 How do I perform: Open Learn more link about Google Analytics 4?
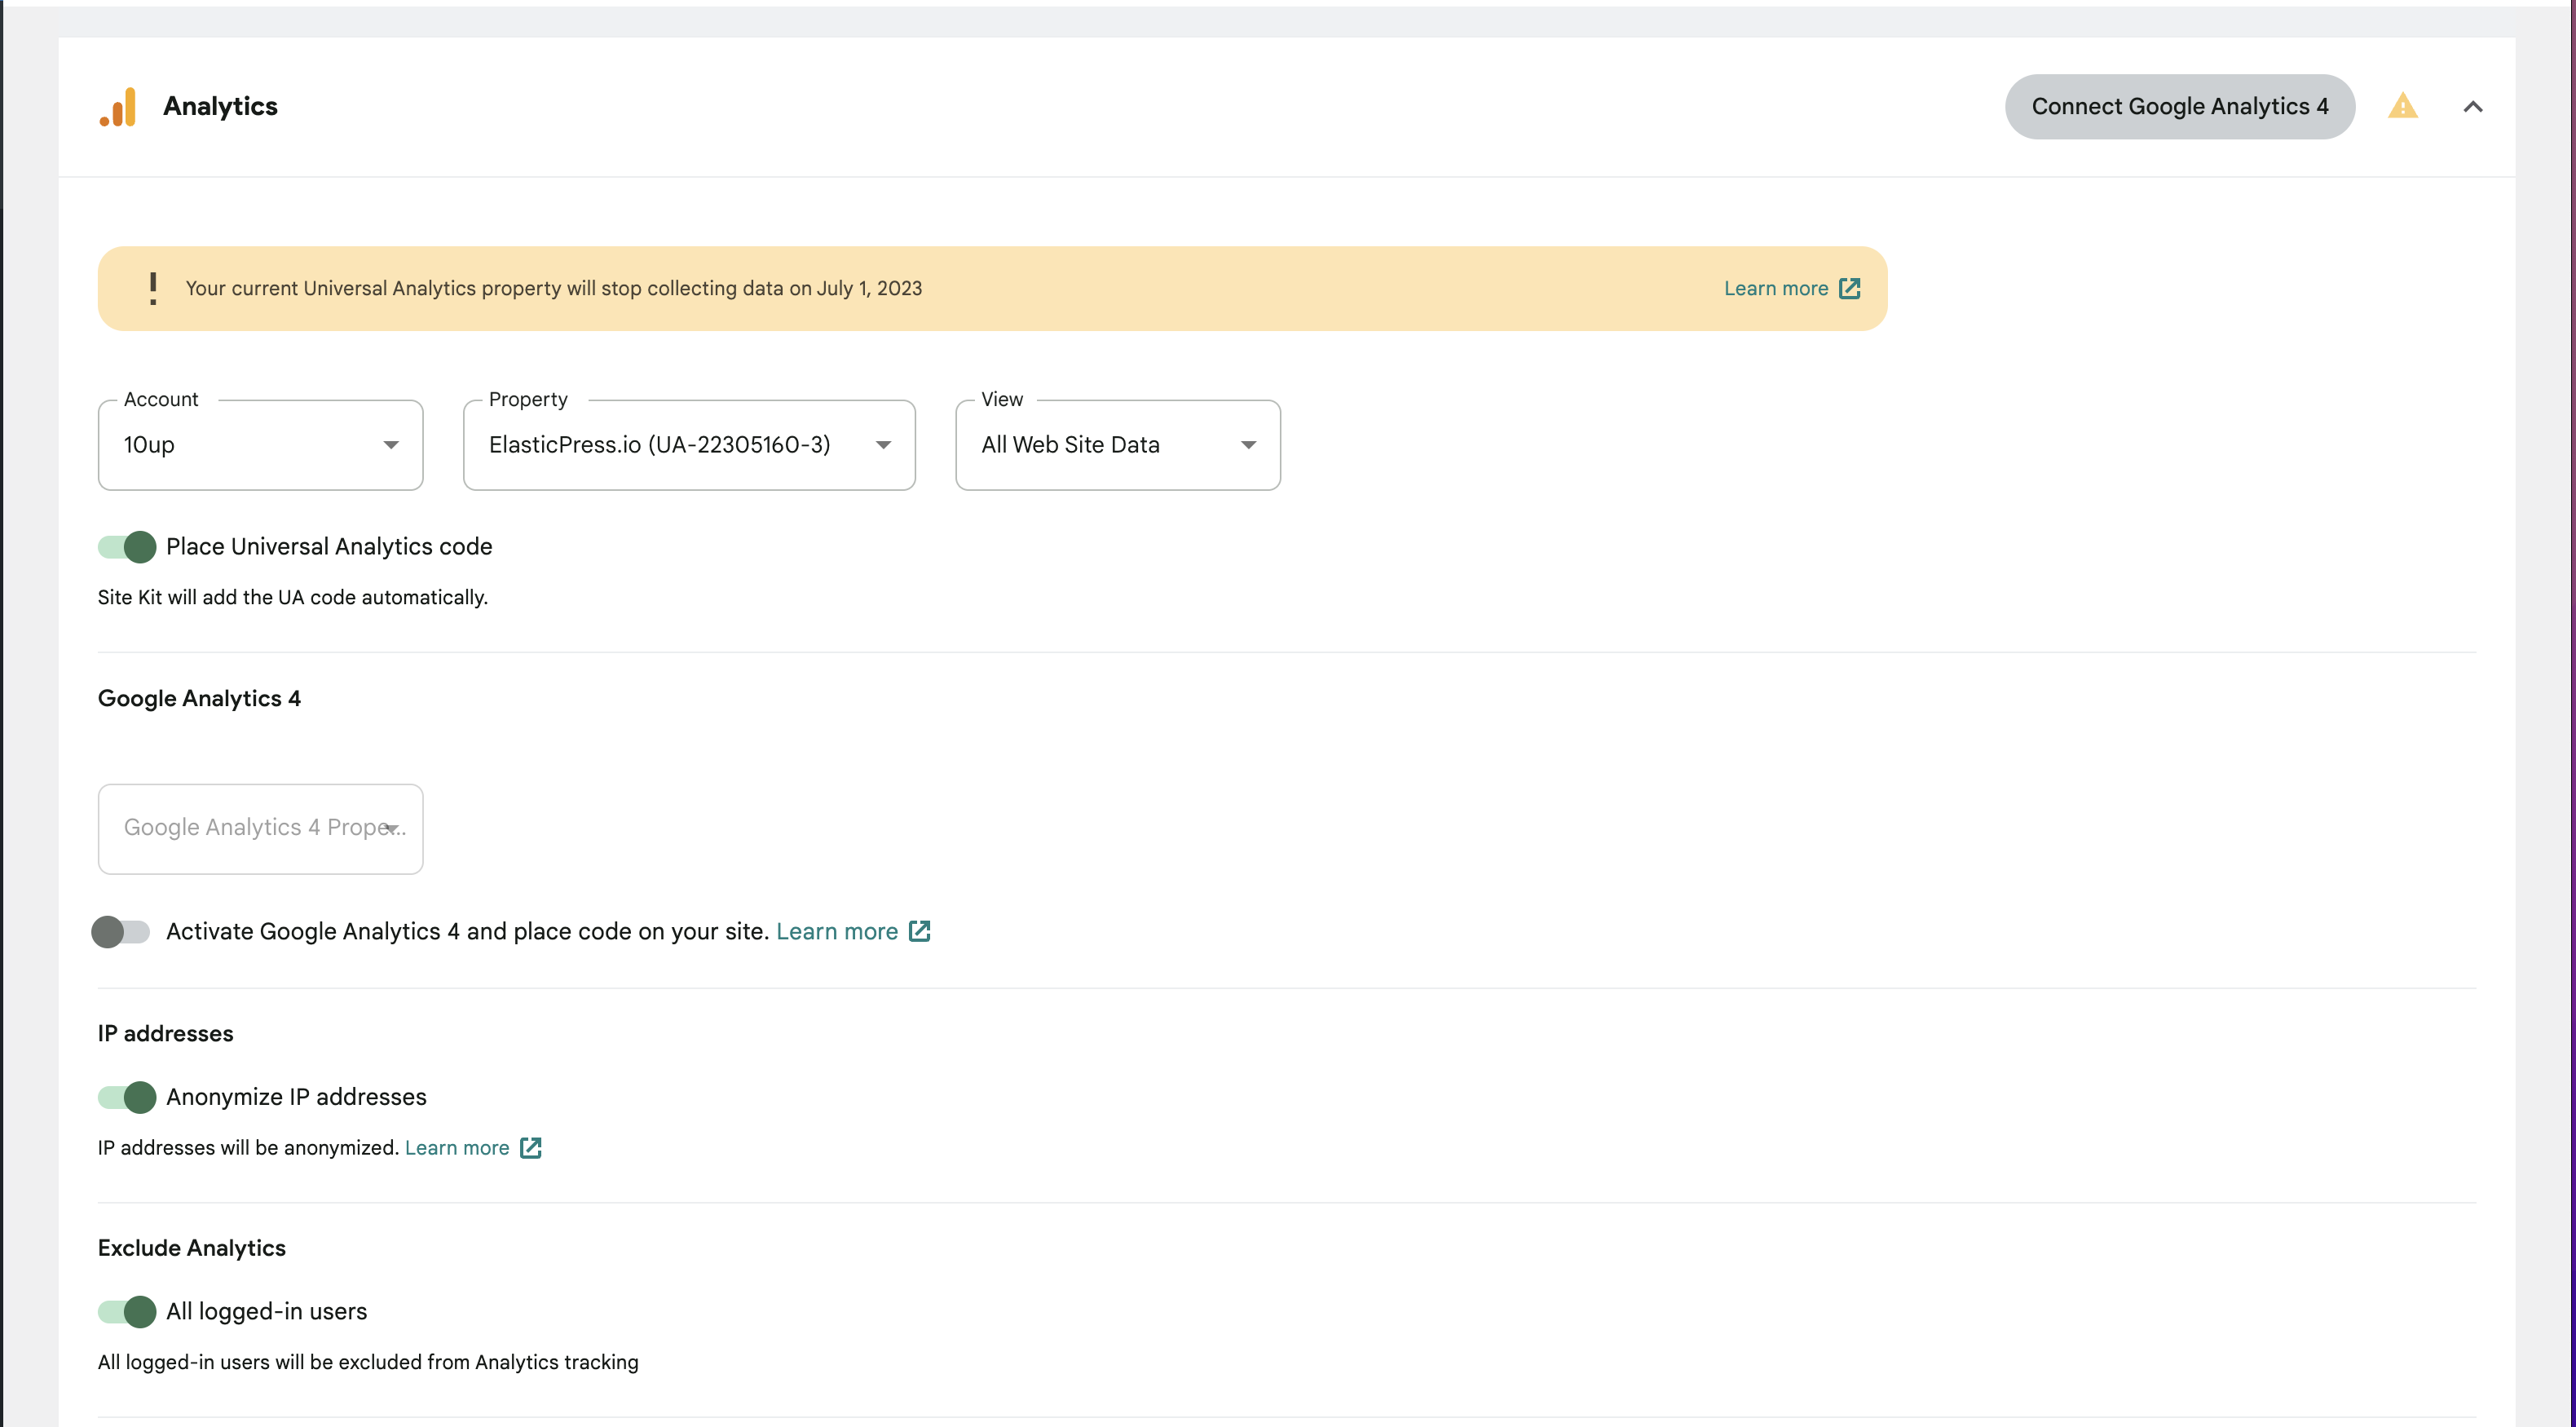838,931
